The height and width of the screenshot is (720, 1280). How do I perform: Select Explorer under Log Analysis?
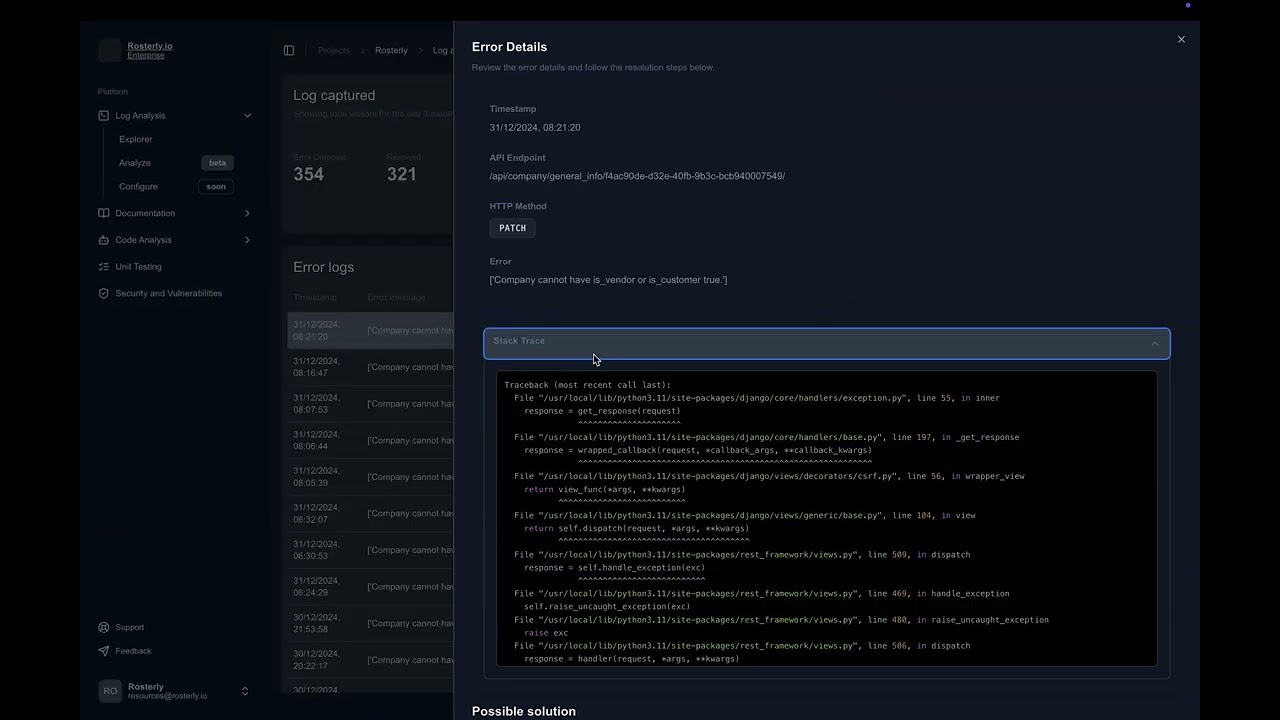135,139
